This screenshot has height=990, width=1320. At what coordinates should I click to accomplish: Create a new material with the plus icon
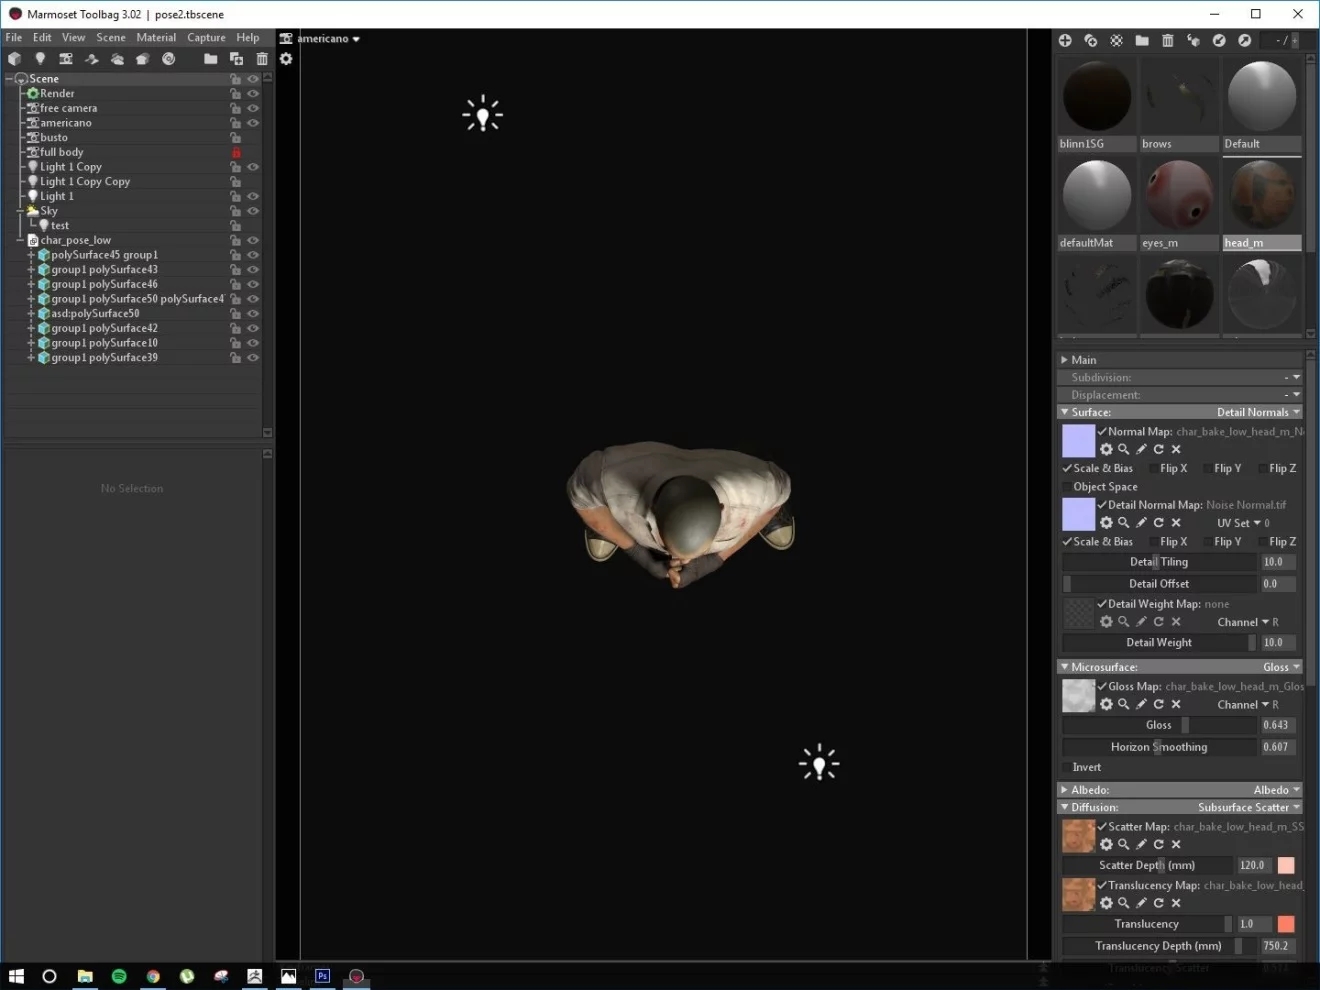coord(1065,41)
